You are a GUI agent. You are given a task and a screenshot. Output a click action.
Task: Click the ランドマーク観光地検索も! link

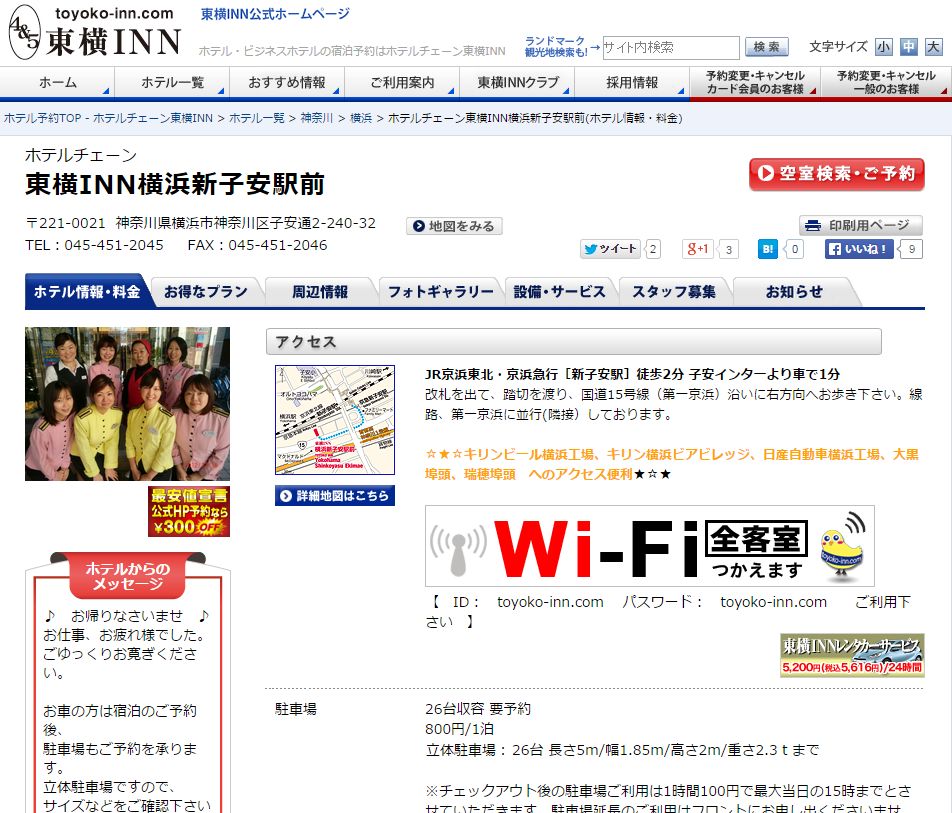coord(557,47)
